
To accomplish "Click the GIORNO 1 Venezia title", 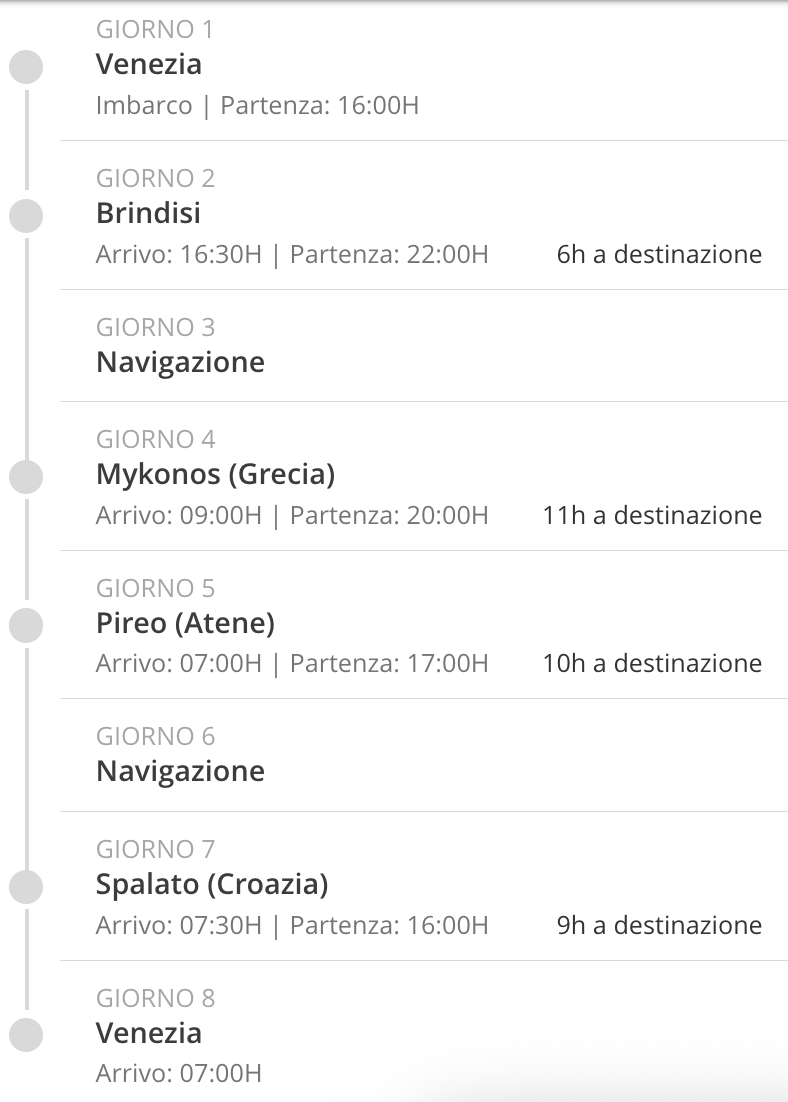I will [x=149, y=64].
